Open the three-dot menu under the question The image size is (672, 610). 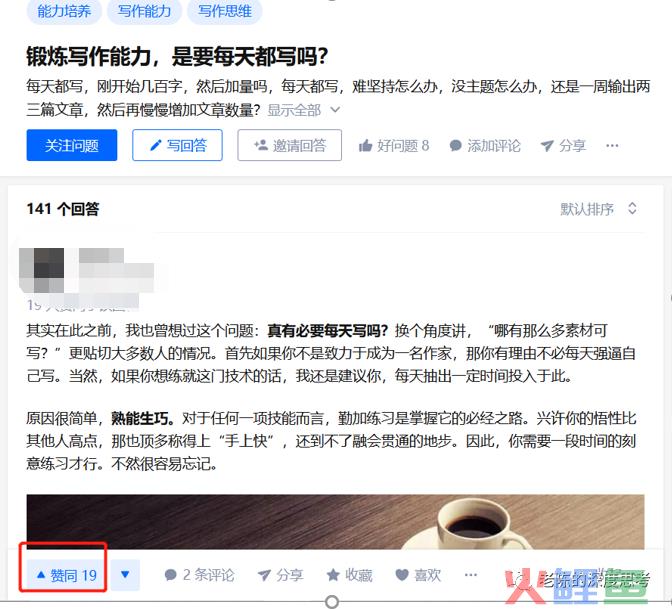[x=612, y=146]
